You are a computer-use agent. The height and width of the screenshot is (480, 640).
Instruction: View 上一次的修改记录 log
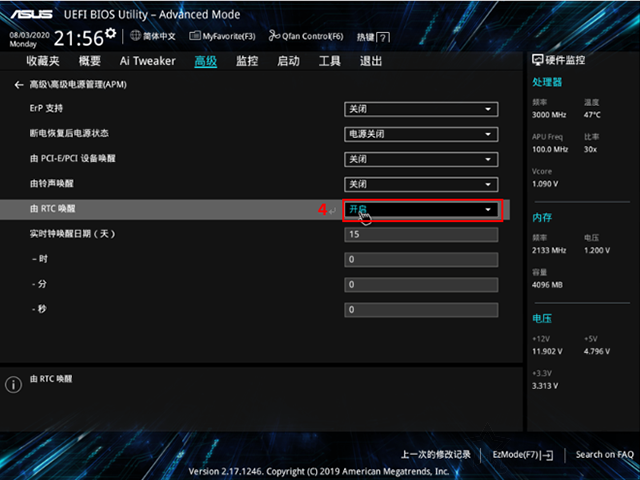click(436, 454)
